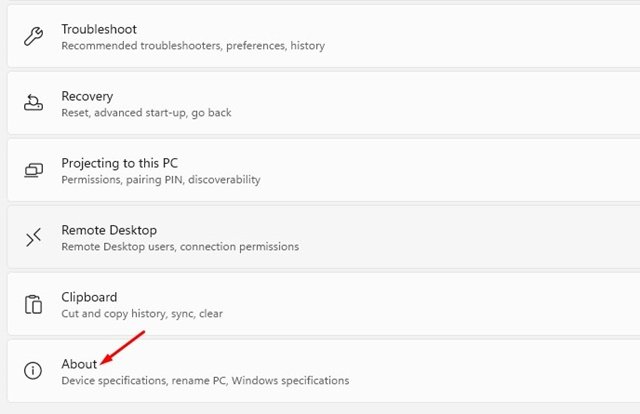Click the Troubleshoot wrench icon
Screen dimensions: 640x414
coord(33,36)
